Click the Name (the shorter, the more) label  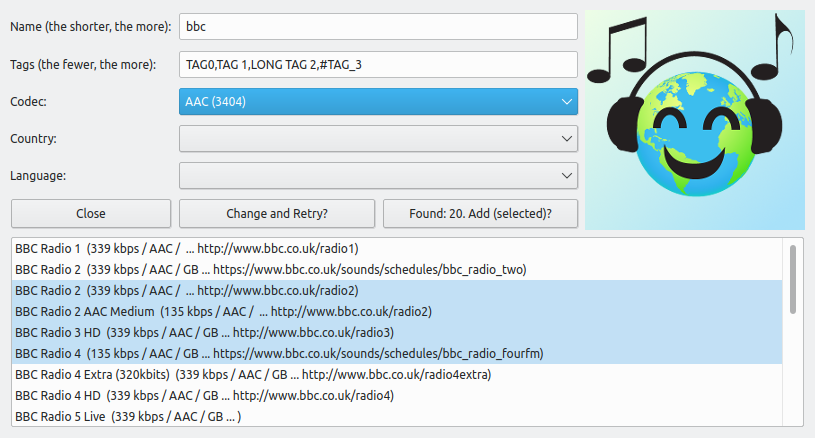pos(90,26)
